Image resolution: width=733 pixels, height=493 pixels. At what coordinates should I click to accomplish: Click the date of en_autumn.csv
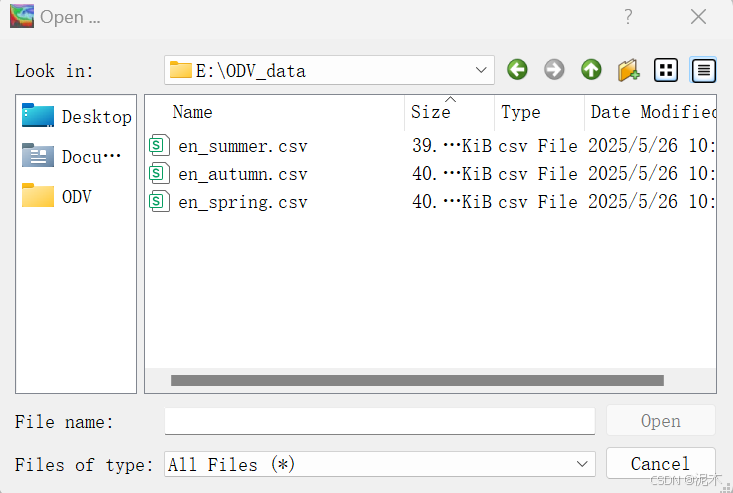click(x=651, y=174)
